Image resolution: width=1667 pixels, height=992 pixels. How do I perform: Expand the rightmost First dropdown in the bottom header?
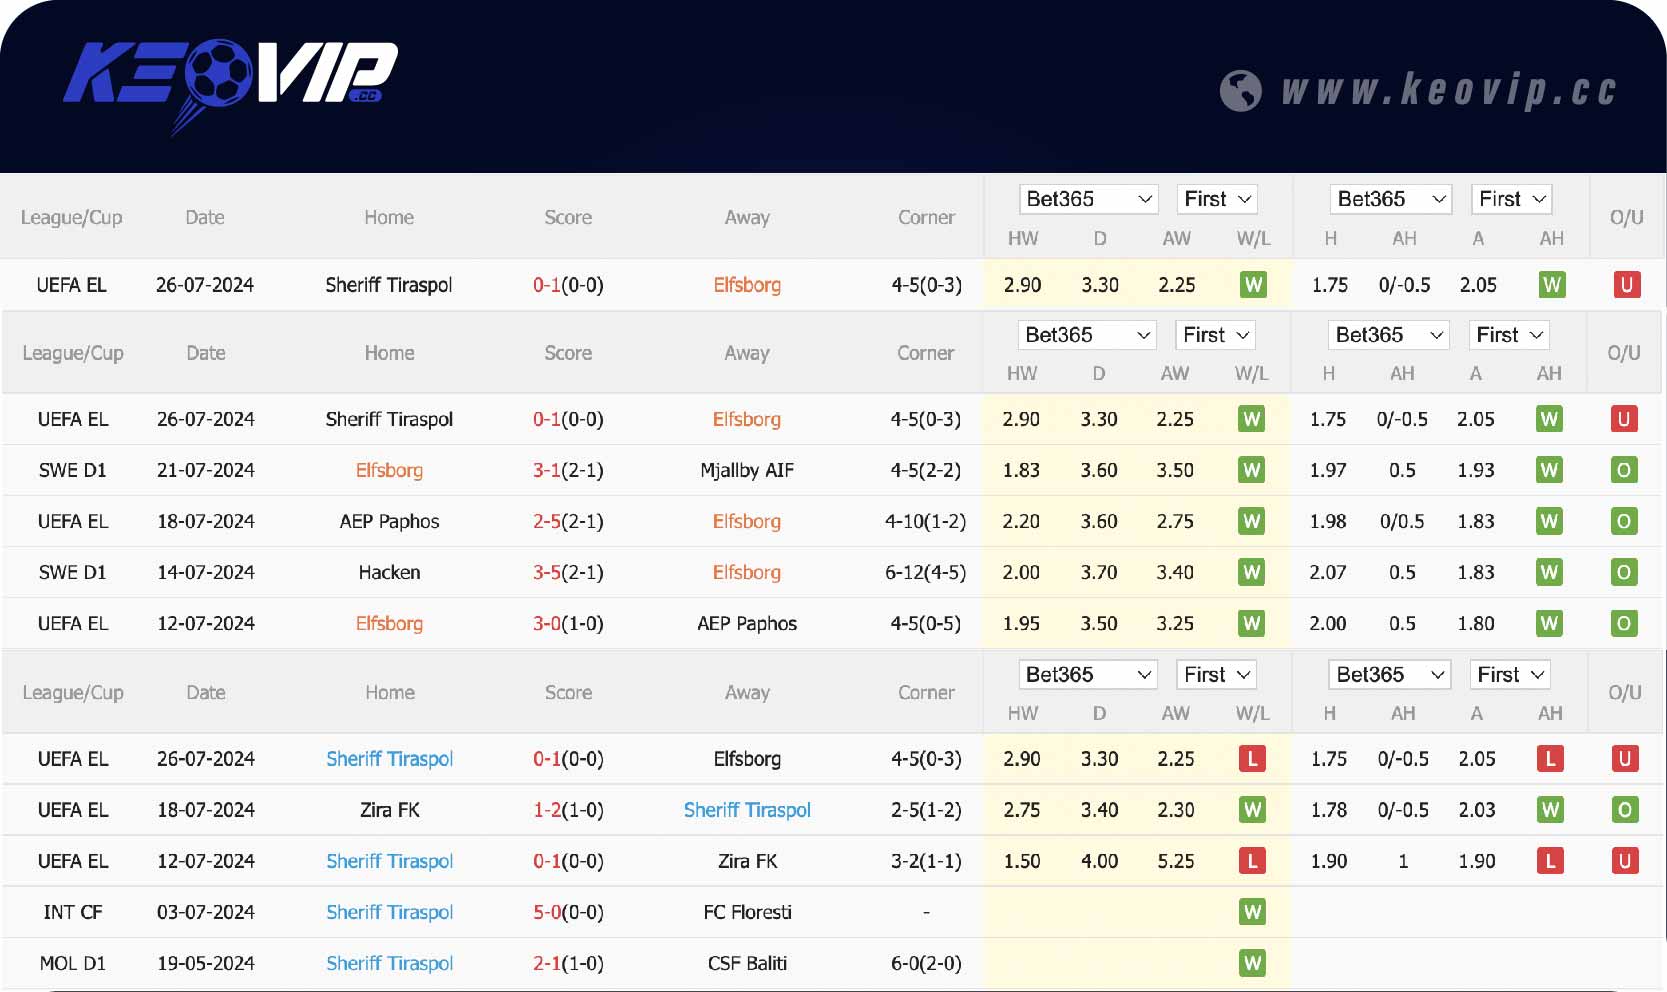pos(1511,675)
